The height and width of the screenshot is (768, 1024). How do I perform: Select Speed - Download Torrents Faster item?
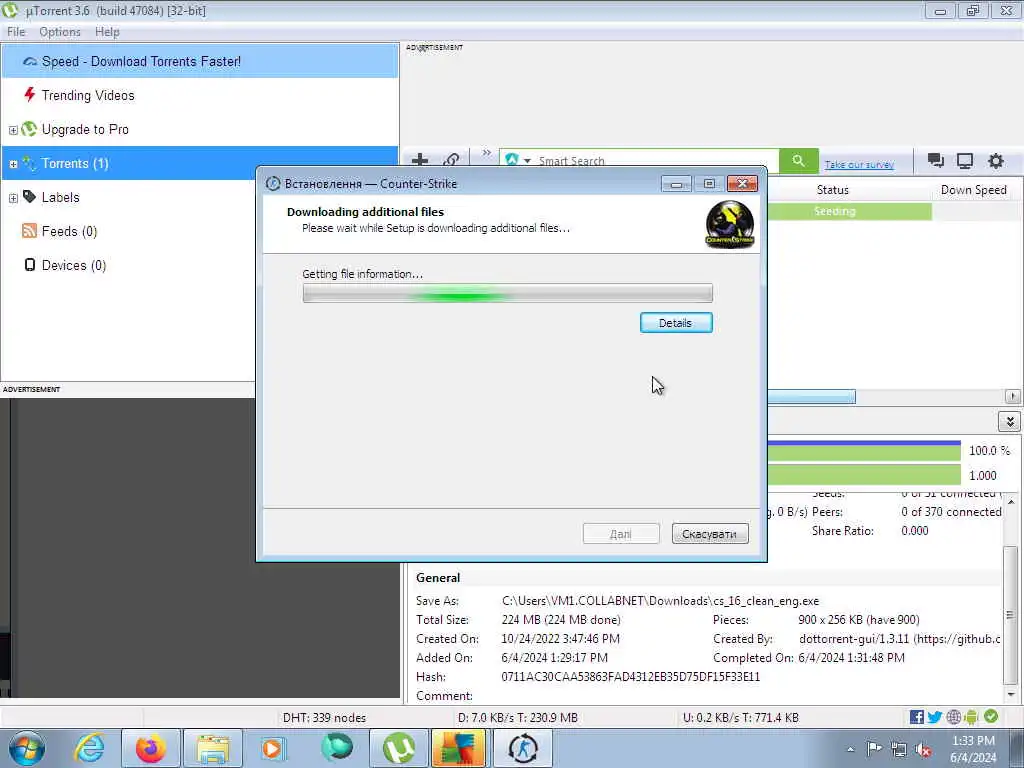point(200,61)
